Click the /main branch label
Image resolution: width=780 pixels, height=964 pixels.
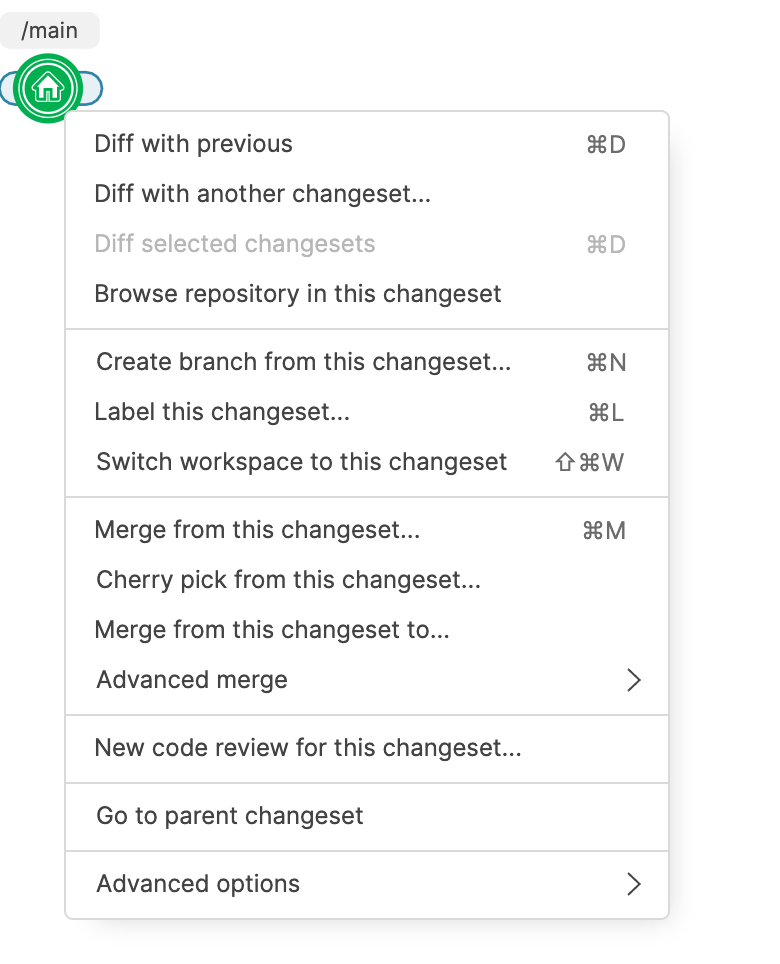49,31
